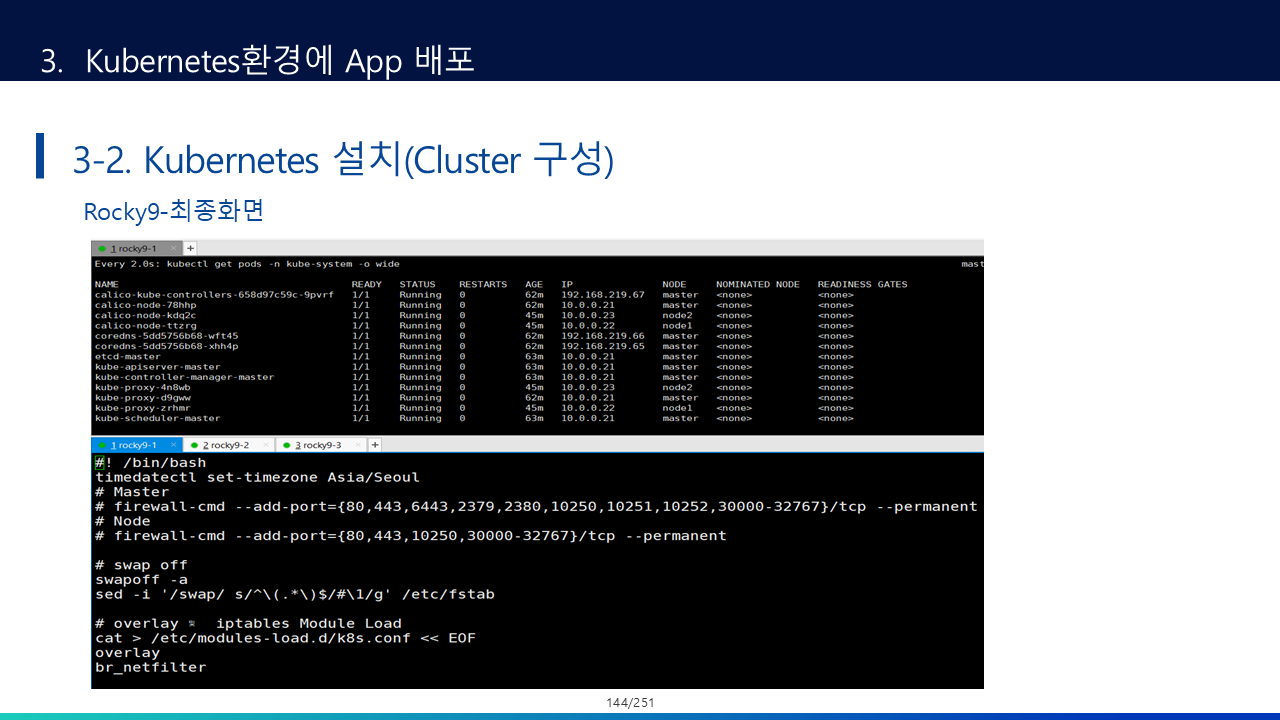1280x720 pixels.
Task: Click the slide heading '3-2. Kubernetes 설치(Cluster 구성)'
Action: 343,160
